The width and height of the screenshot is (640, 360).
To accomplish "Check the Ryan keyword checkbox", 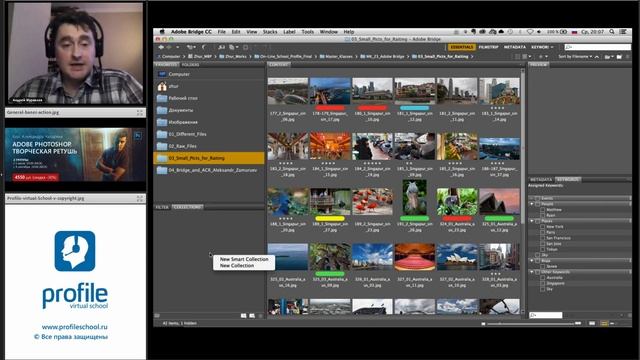I will (542, 215).
